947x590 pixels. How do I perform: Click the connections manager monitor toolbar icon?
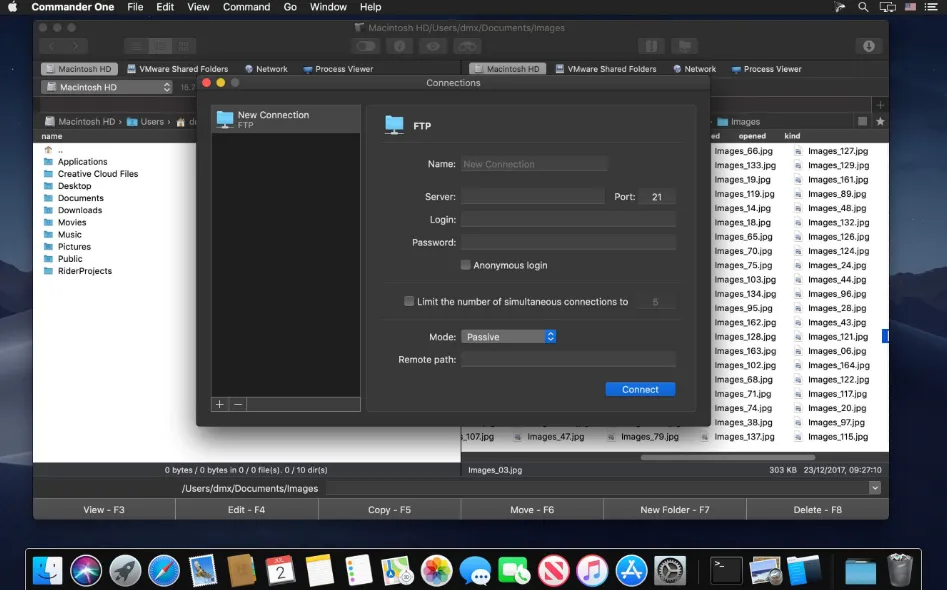[x=685, y=46]
